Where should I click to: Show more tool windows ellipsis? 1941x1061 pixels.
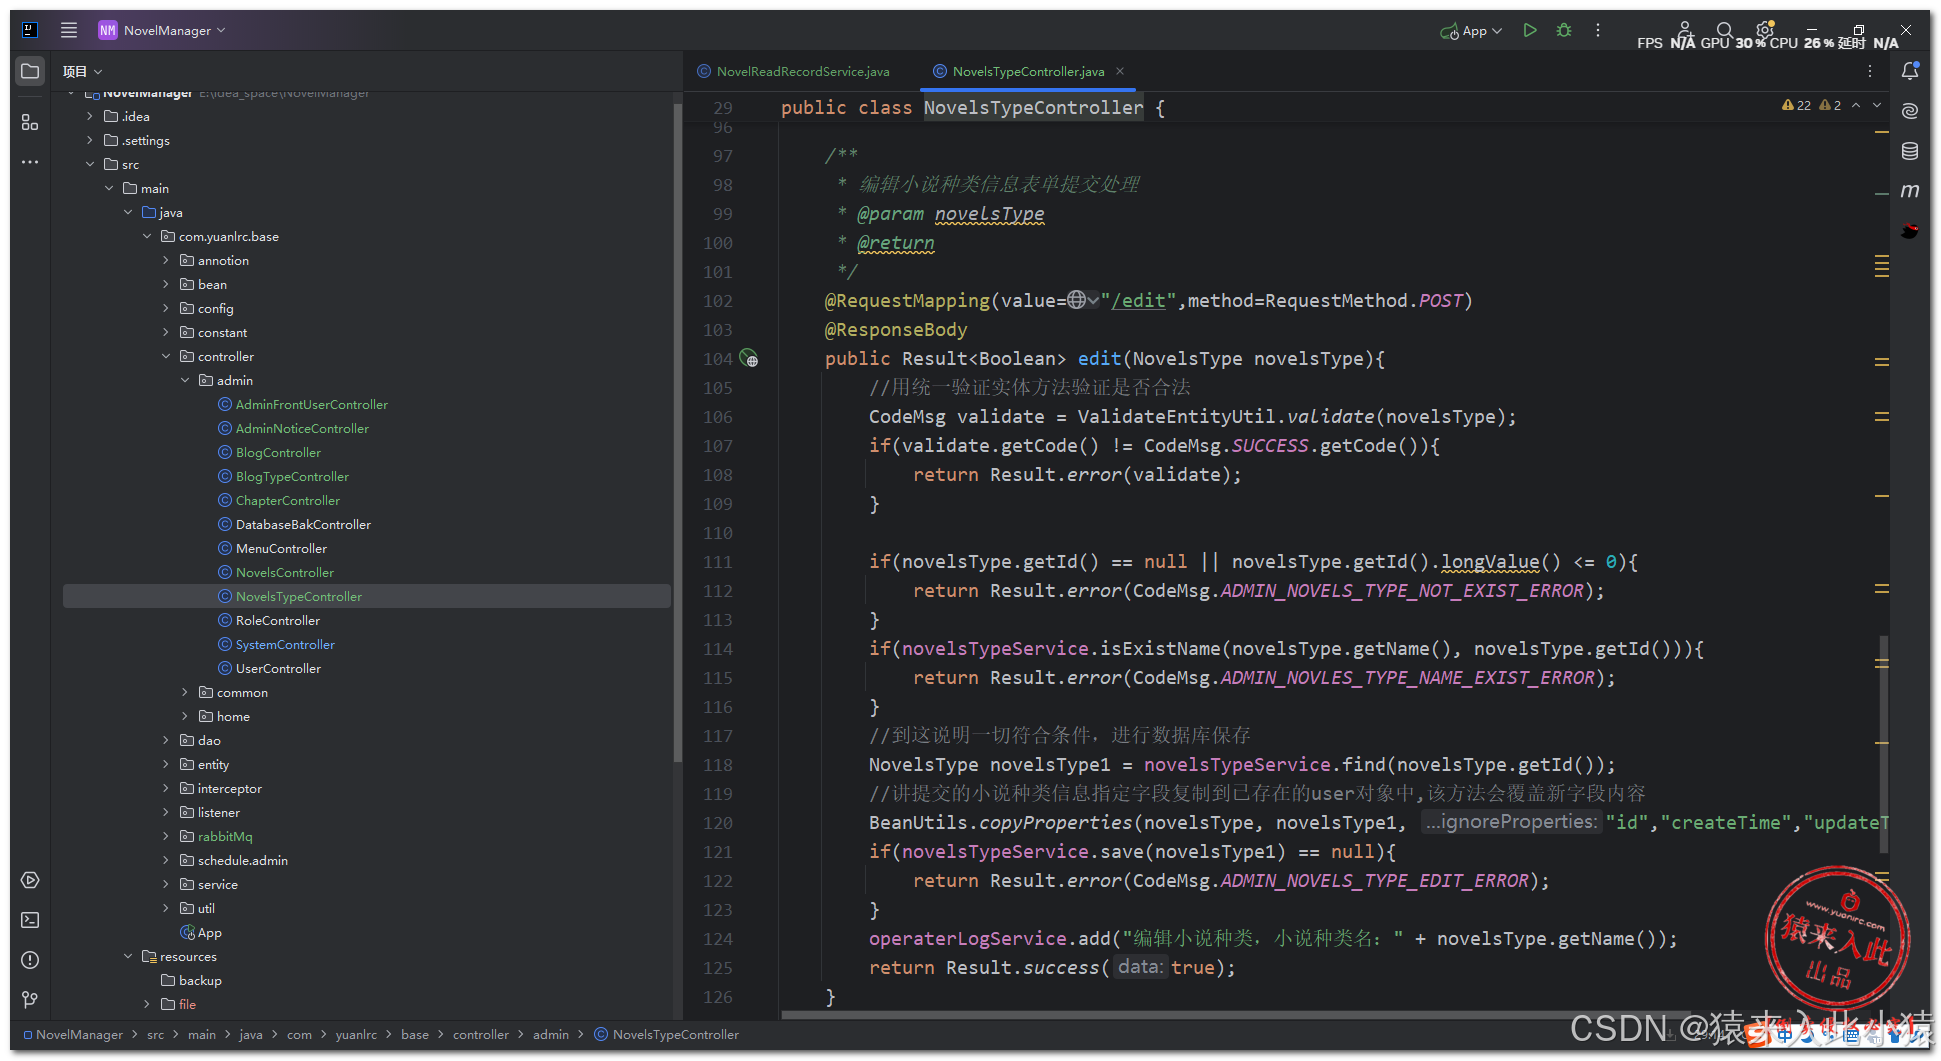tap(30, 161)
